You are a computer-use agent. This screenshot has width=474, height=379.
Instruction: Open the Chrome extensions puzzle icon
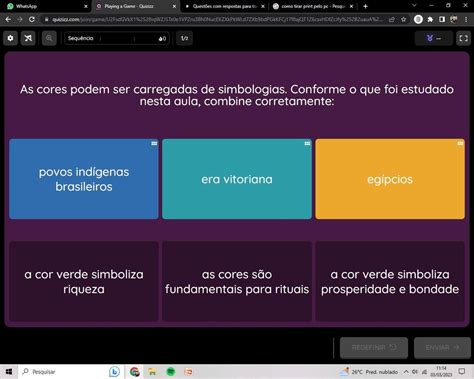tap(430, 19)
